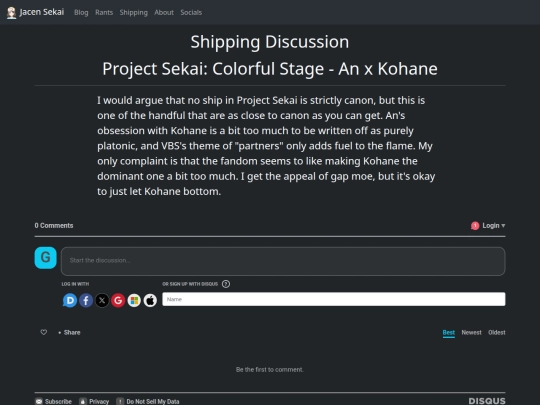Viewport: 540px width, 405px height.
Task: Click the red notification badge near Login
Action: coord(475,226)
